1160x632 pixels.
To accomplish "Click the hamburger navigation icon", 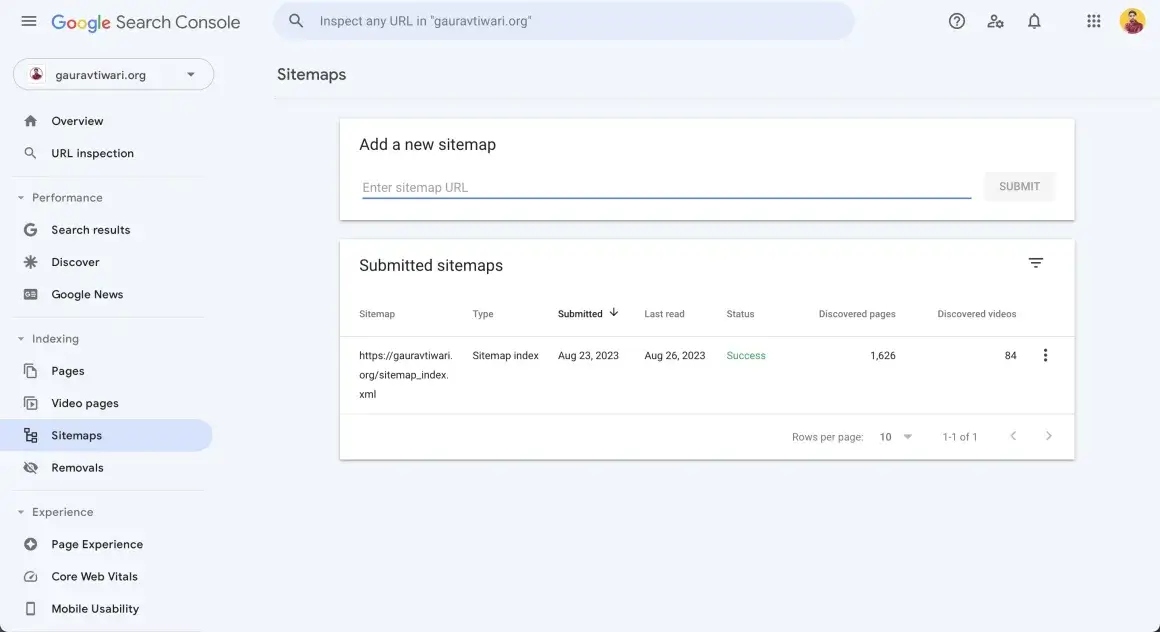I will tap(28, 21).
